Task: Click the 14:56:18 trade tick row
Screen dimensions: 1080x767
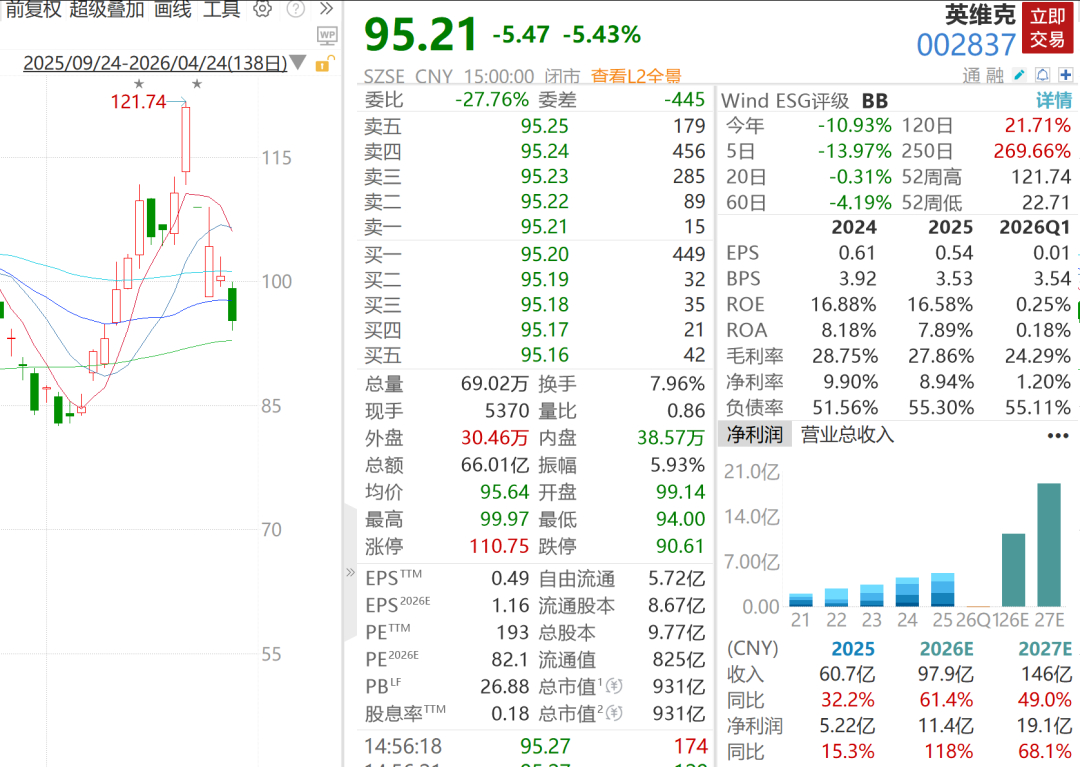Action: tap(536, 746)
